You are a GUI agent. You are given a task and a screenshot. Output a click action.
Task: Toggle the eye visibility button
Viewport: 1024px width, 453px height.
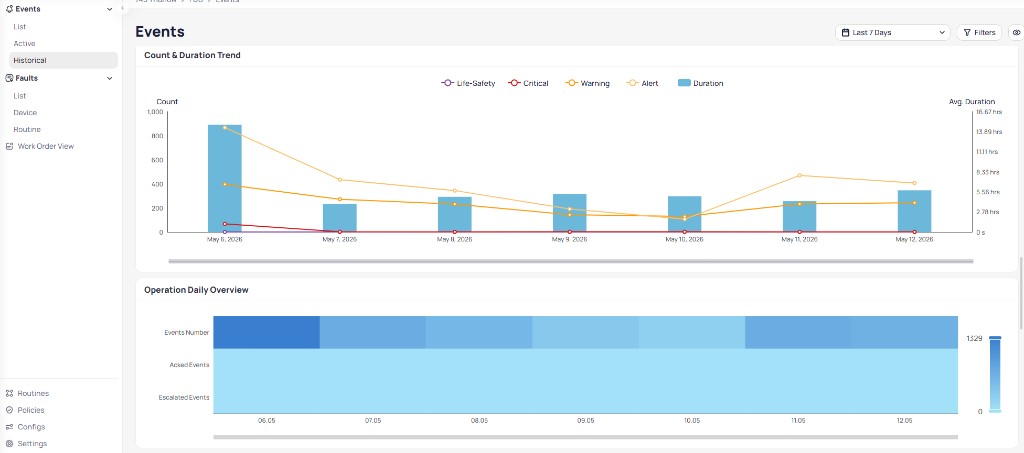tap(1017, 33)
